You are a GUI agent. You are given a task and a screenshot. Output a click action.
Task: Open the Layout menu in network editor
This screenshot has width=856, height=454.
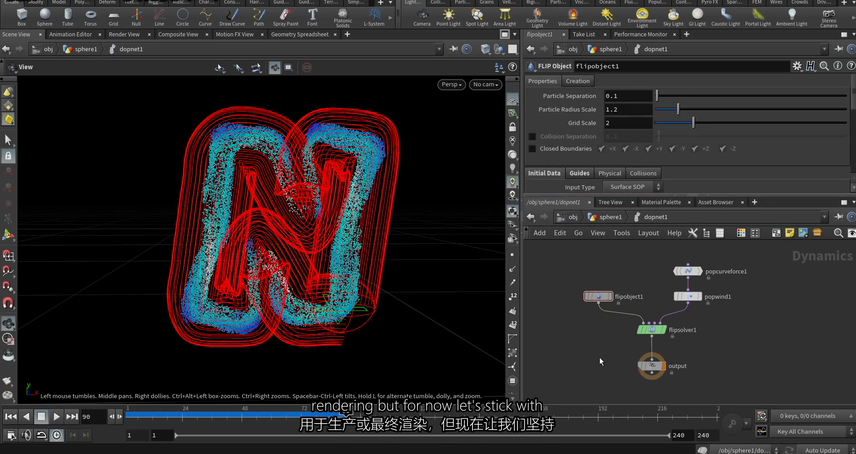coord(648,233)
